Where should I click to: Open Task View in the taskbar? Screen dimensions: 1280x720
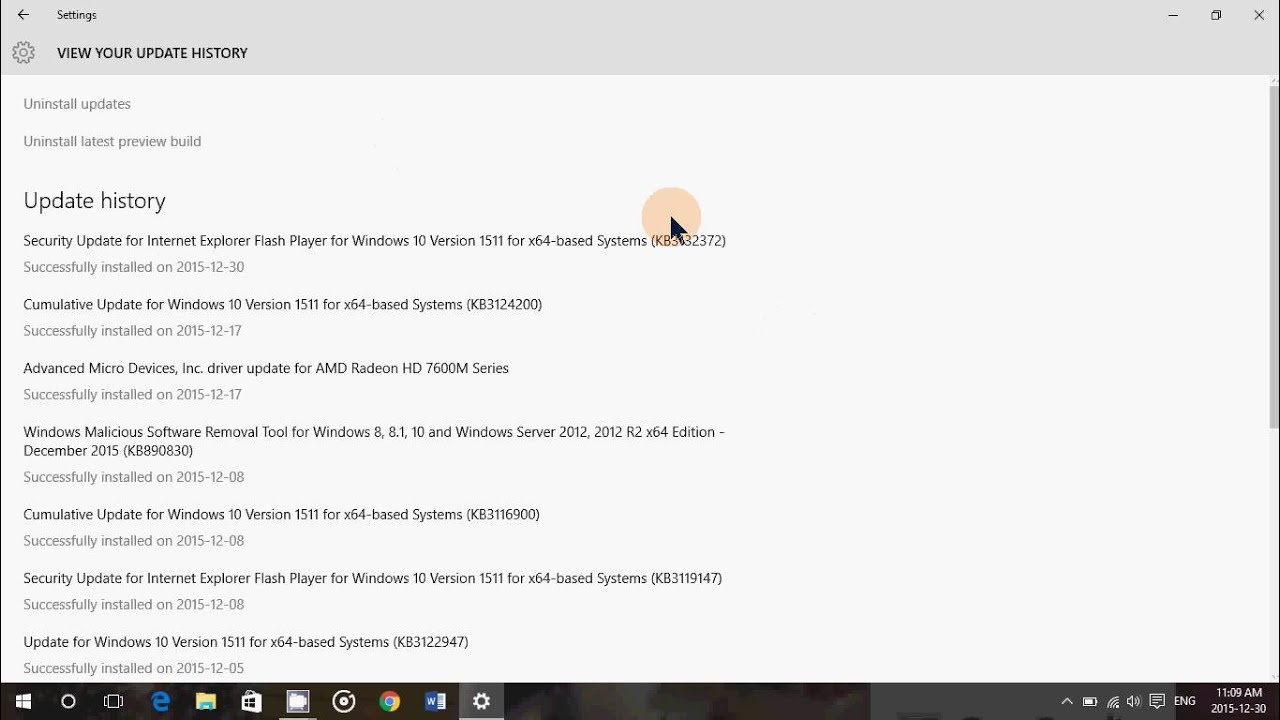pos(114,702)
